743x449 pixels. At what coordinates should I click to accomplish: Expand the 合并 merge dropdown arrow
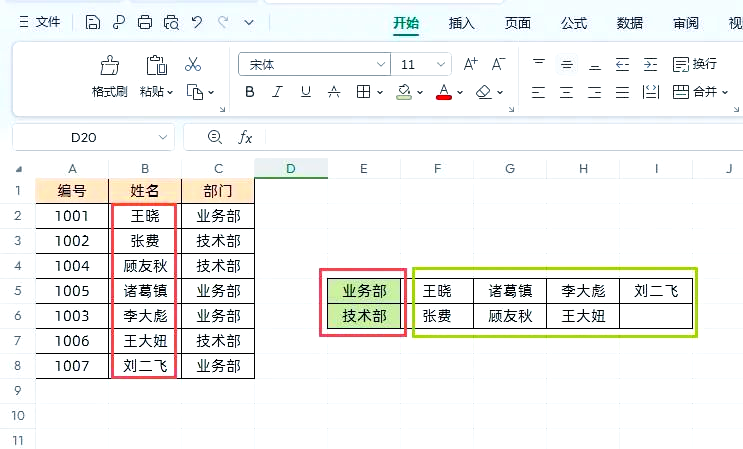click(x=725, y=92)
